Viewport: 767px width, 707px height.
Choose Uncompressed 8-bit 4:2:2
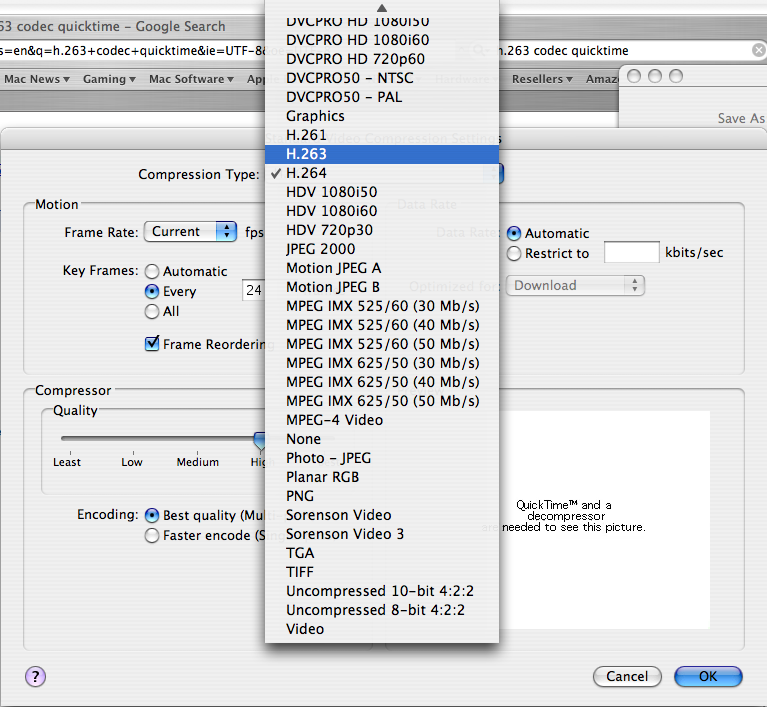point(382,611)
